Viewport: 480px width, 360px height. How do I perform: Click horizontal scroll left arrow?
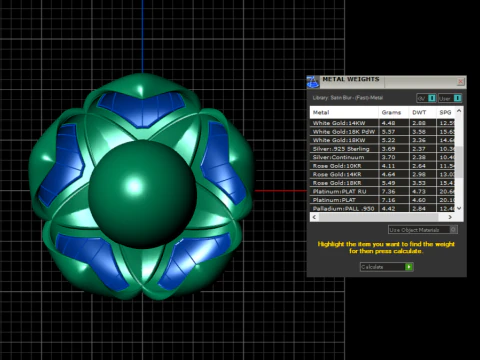314,217
